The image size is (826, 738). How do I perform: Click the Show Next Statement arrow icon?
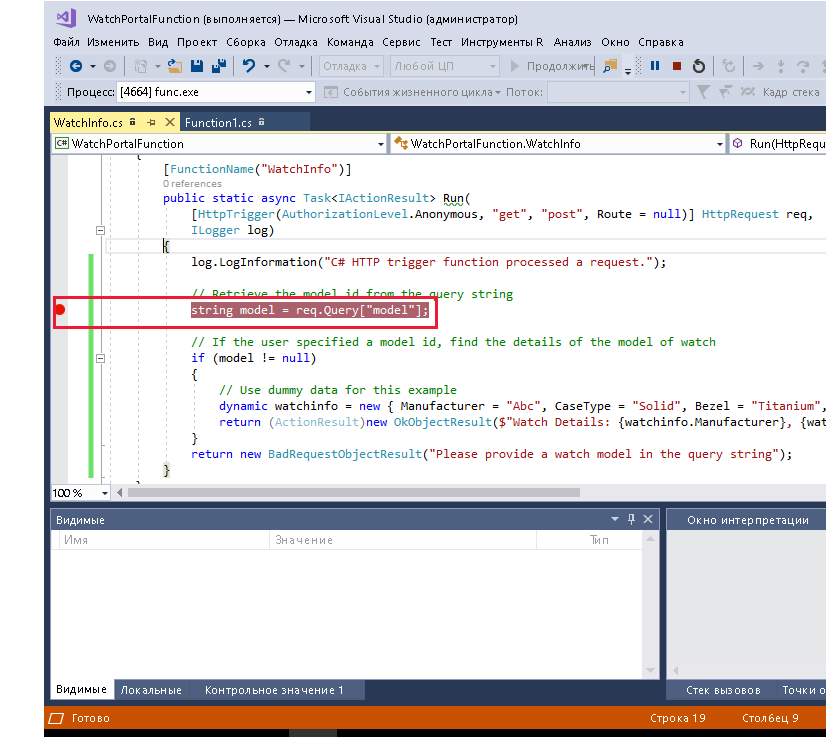[758, 66]
